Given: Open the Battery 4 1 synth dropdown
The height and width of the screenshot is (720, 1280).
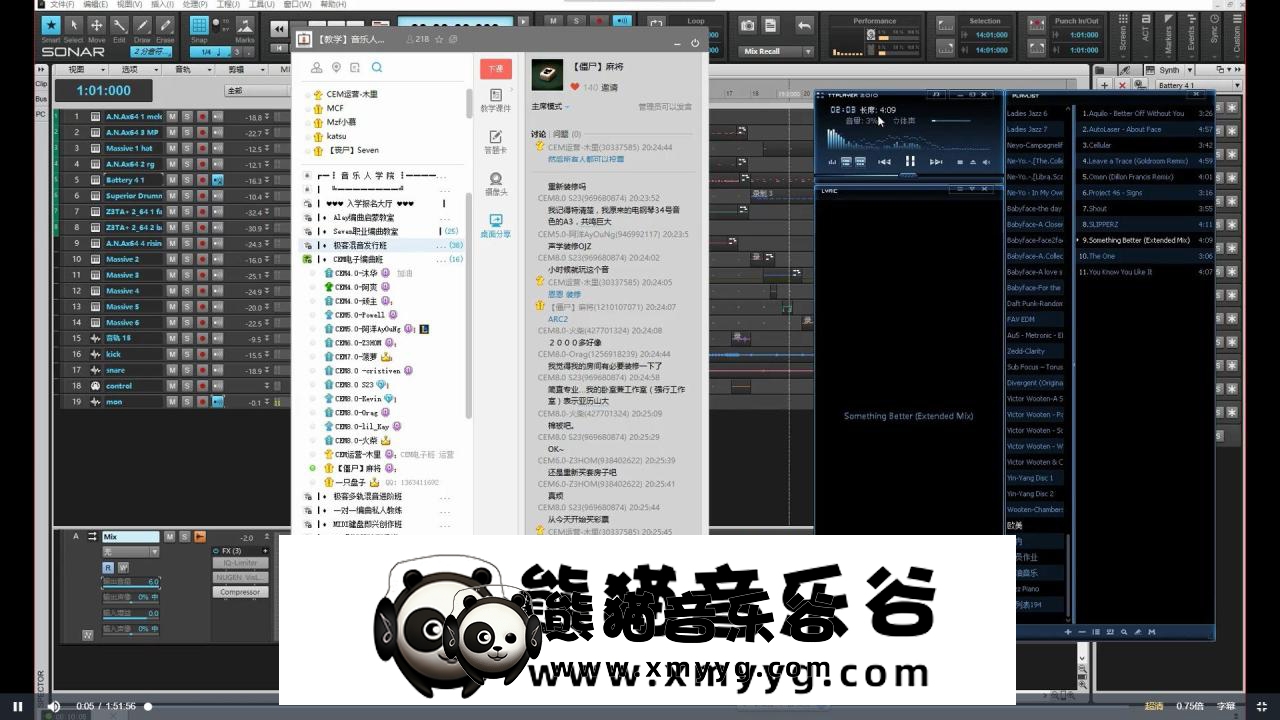Looking at the screenshot, I should click(1197, 86).
